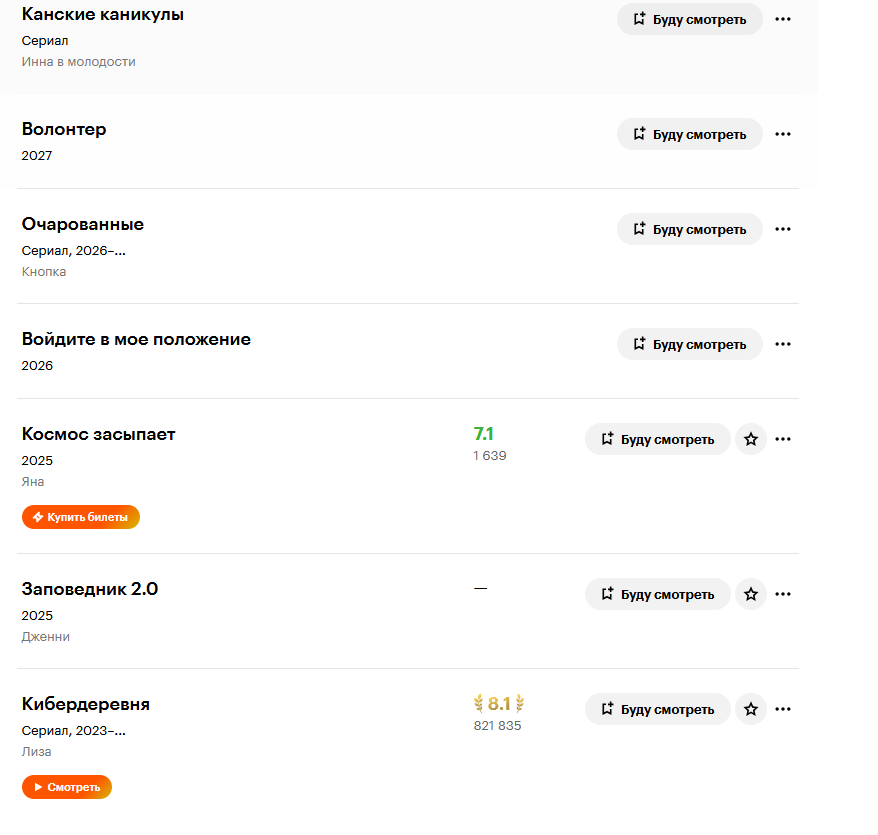Rate Космос засыпает with star icon
Screen dimensions: 878x835
click(751, 440)
